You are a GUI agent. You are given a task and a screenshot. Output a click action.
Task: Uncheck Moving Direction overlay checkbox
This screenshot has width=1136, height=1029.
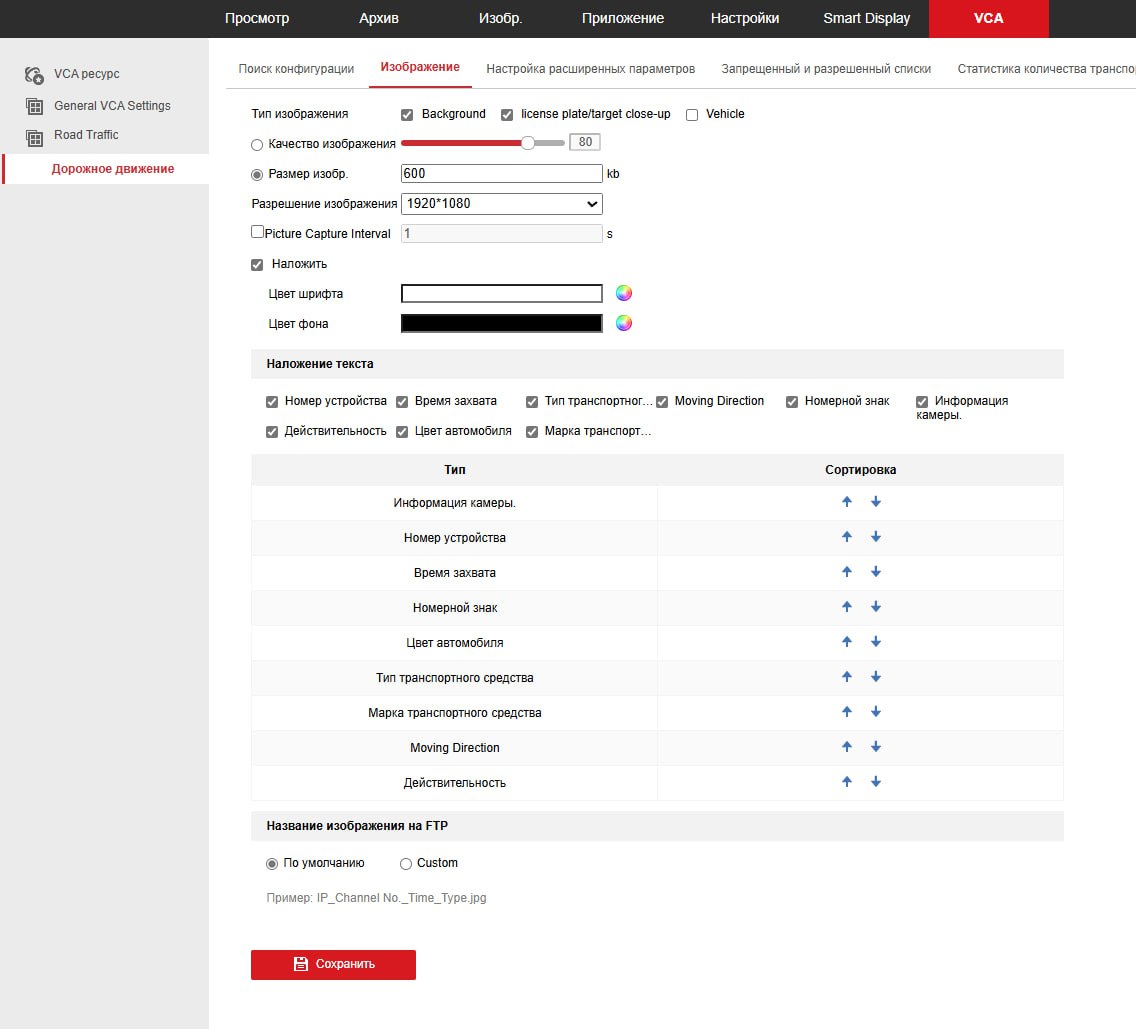point(662,402)
